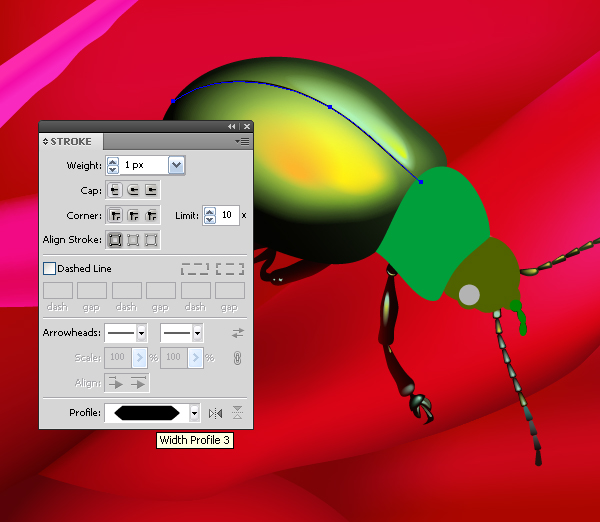Click the Limit value field
The height and width of the screenshot is (522, 600).
point(227,215)
